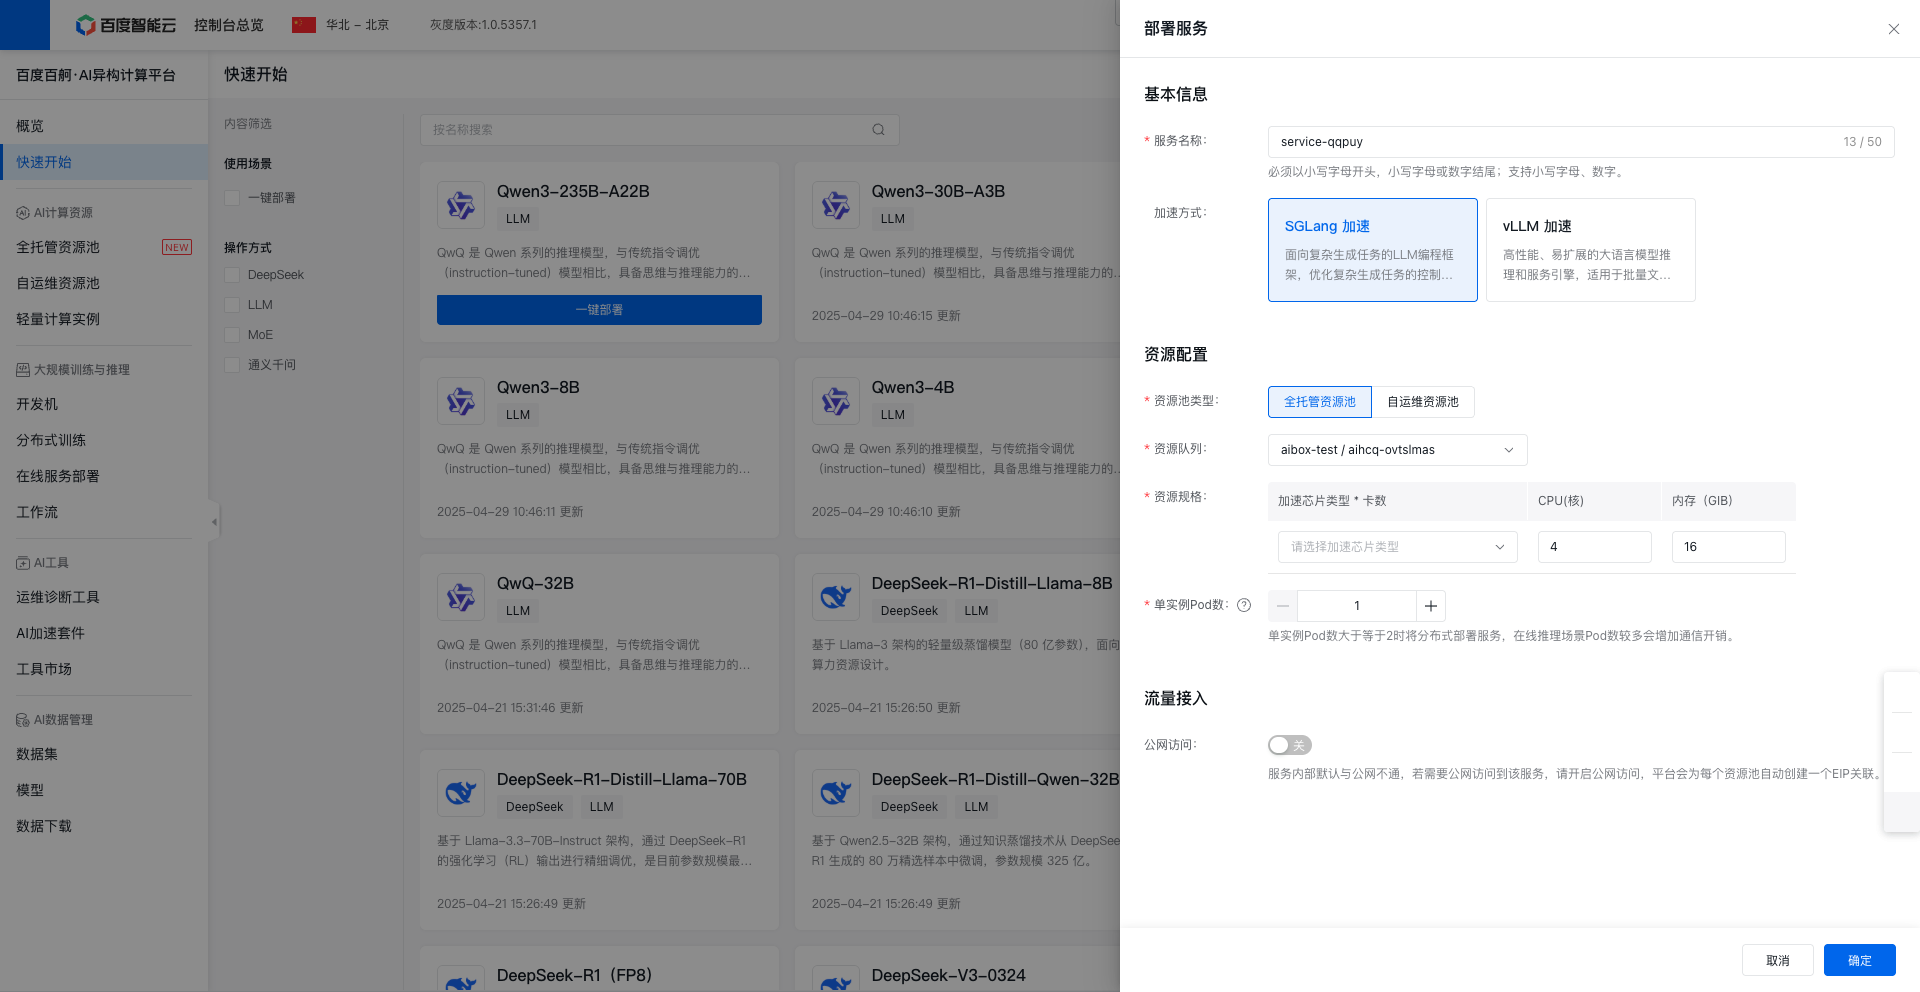Decrease Pod count with minus button
The height and width of the screenshot is (992, 1920).
1283,606
